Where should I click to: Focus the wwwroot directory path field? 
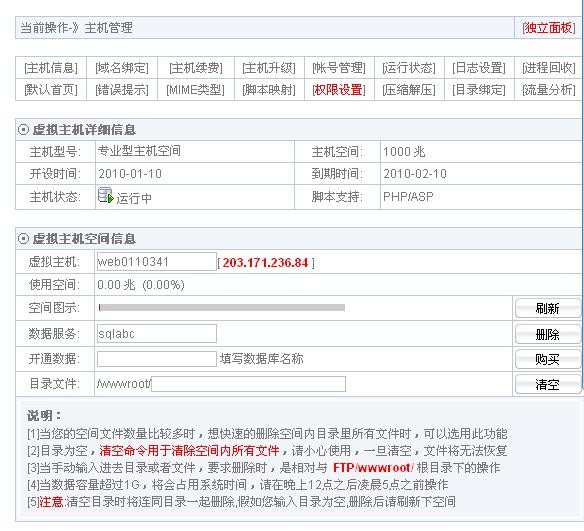[x=248, y=384]
